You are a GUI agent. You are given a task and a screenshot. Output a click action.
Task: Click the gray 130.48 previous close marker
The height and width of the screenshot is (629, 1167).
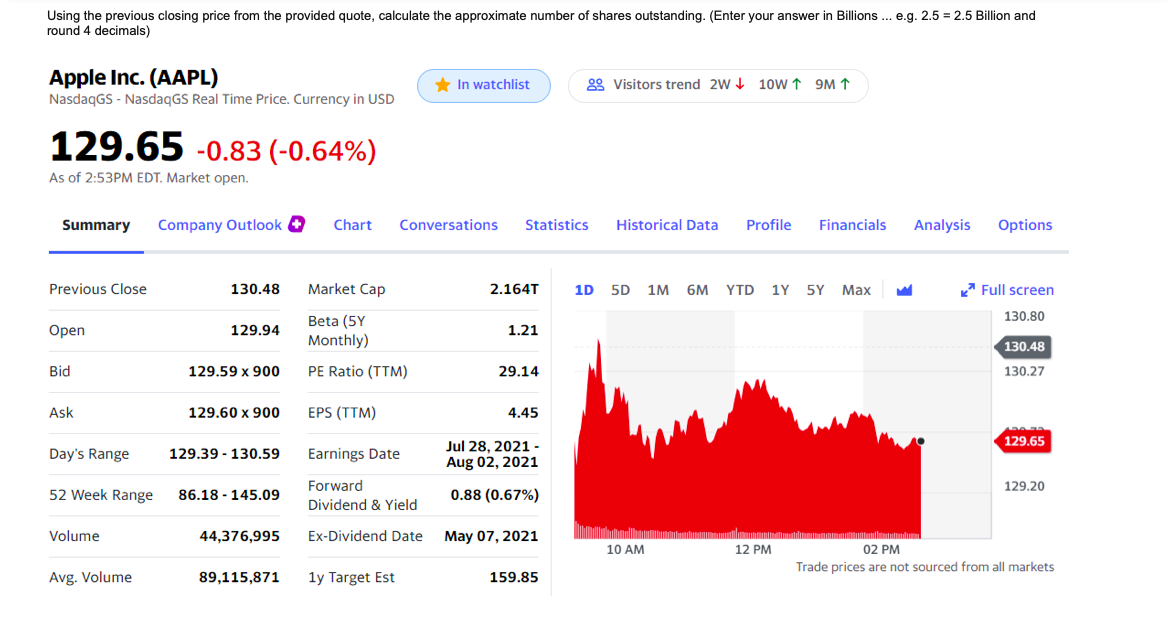point(1023,346)
